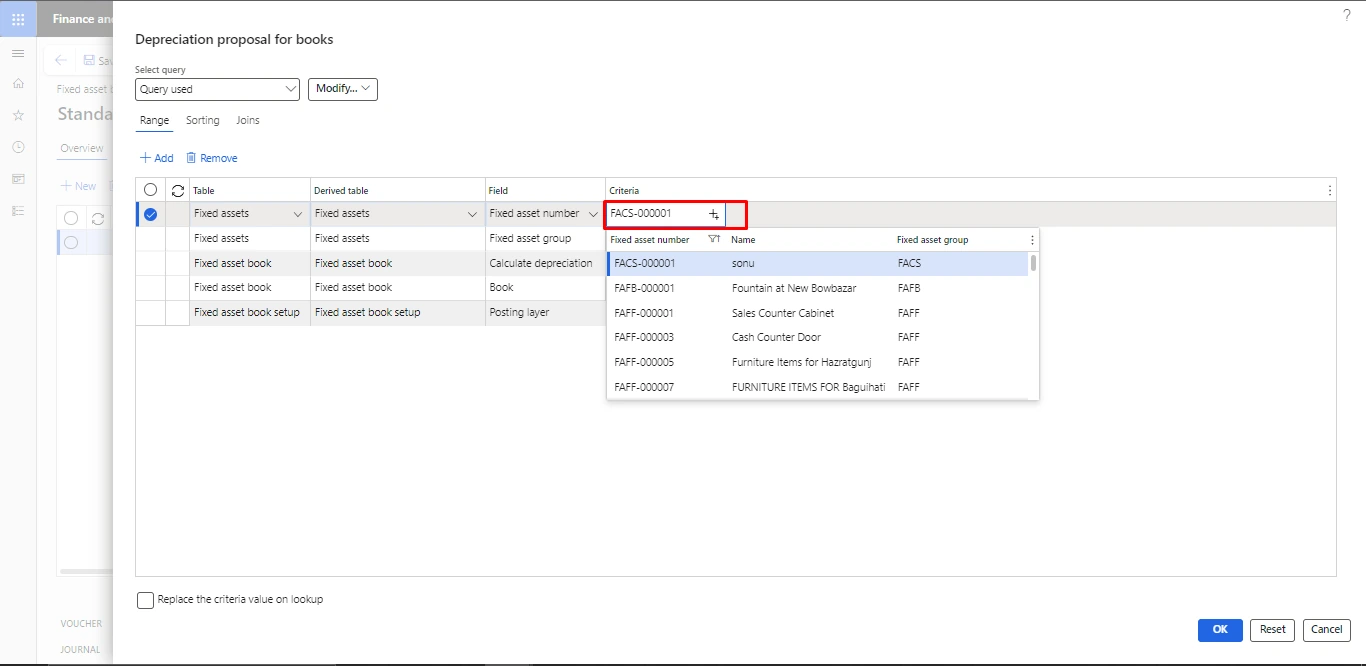Click New button in background page
This screenshot has width=1366, height=666.
(79, 186)
